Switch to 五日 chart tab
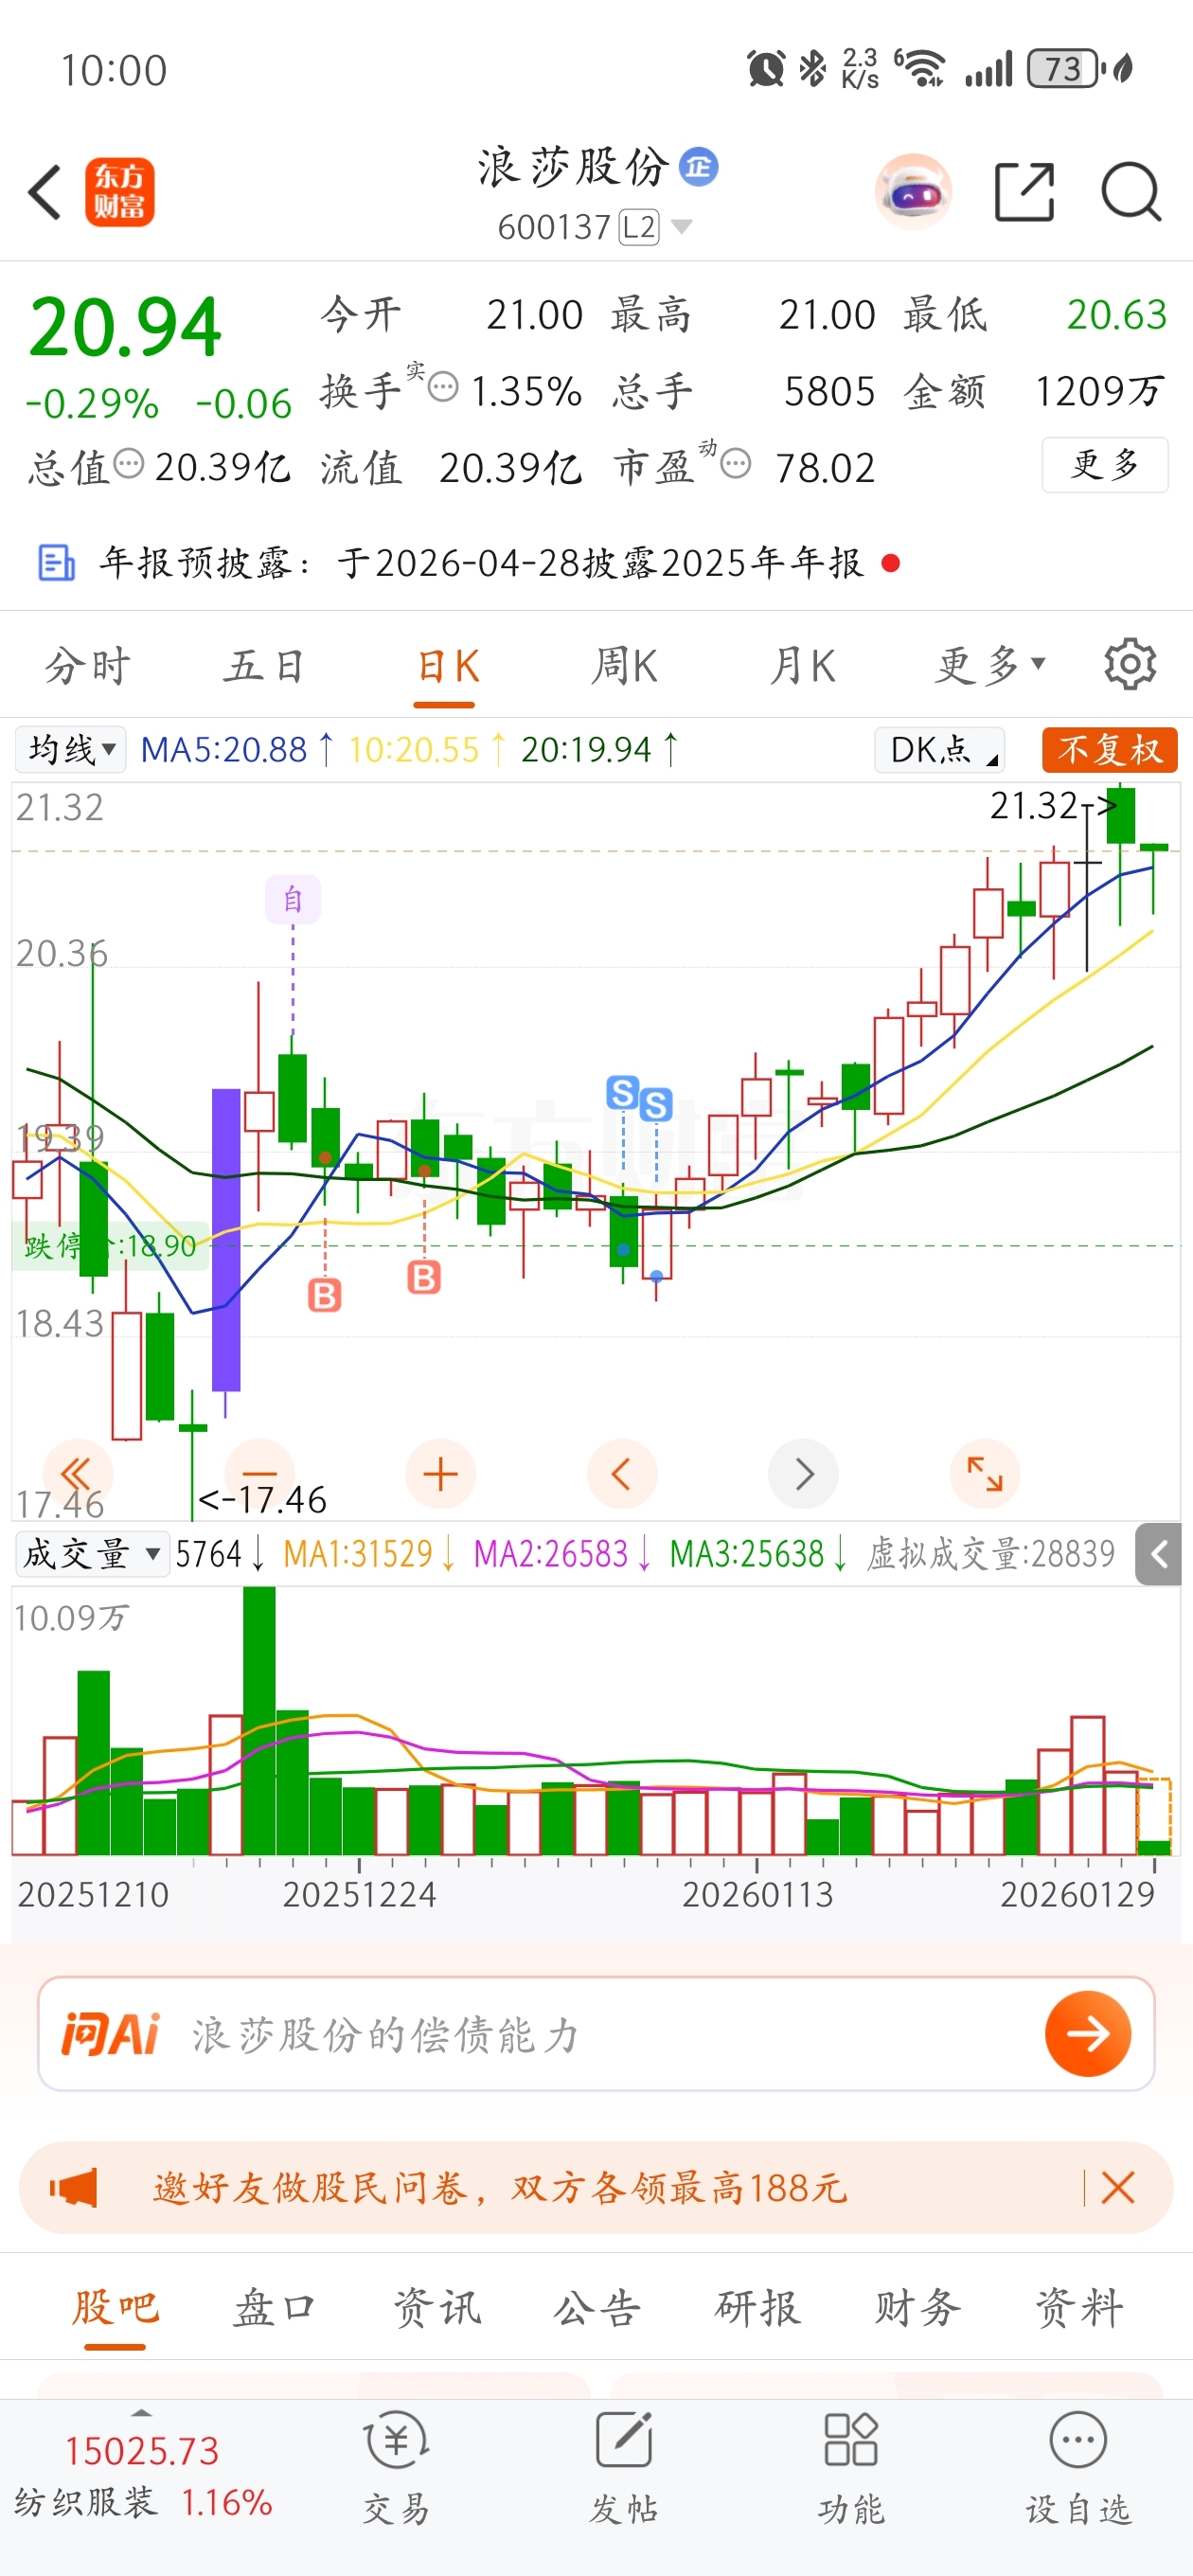The image size is (1193, 2576). coord(265,665)
